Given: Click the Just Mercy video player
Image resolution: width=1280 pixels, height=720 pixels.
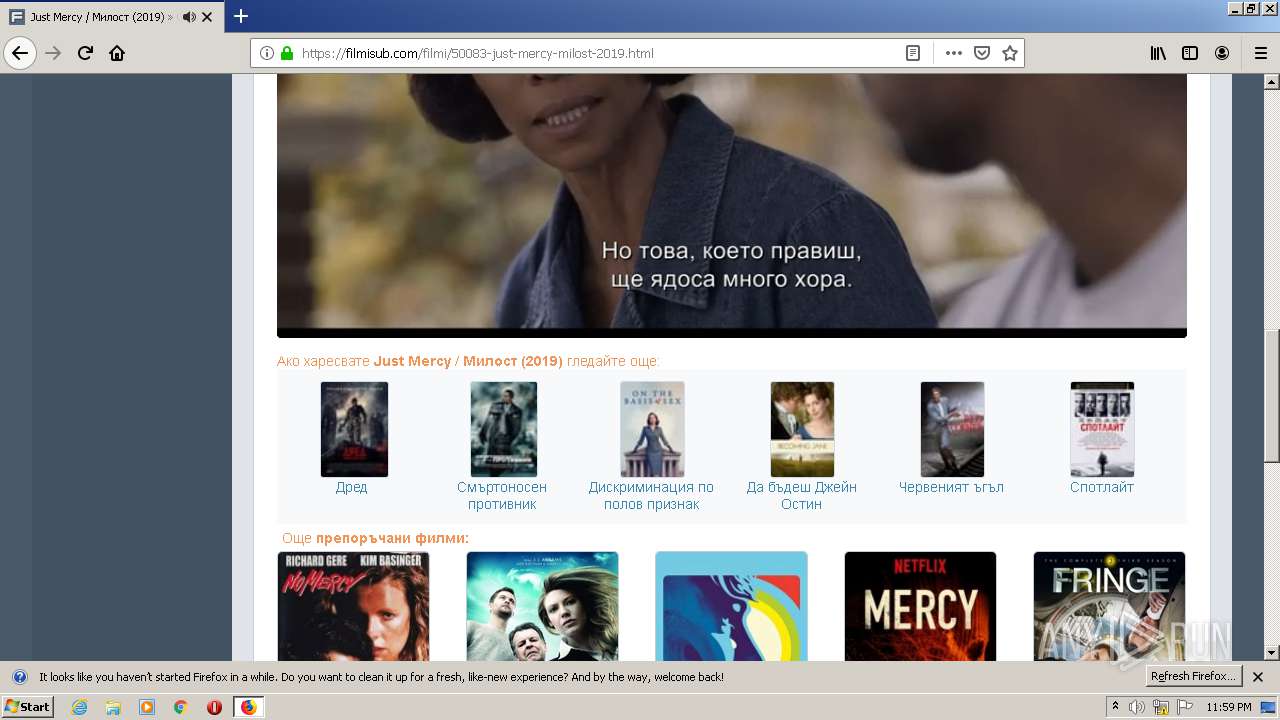Looking at the screenshot, I should click(732, 205).
